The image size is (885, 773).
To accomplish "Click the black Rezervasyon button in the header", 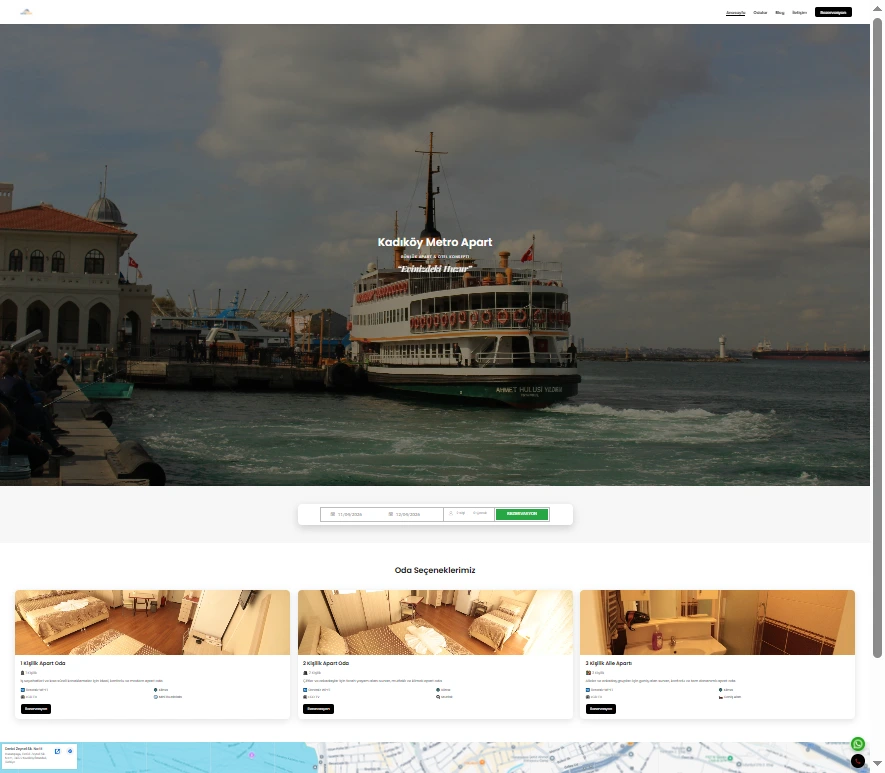I will pyautogui.click(x=833, y=12).
